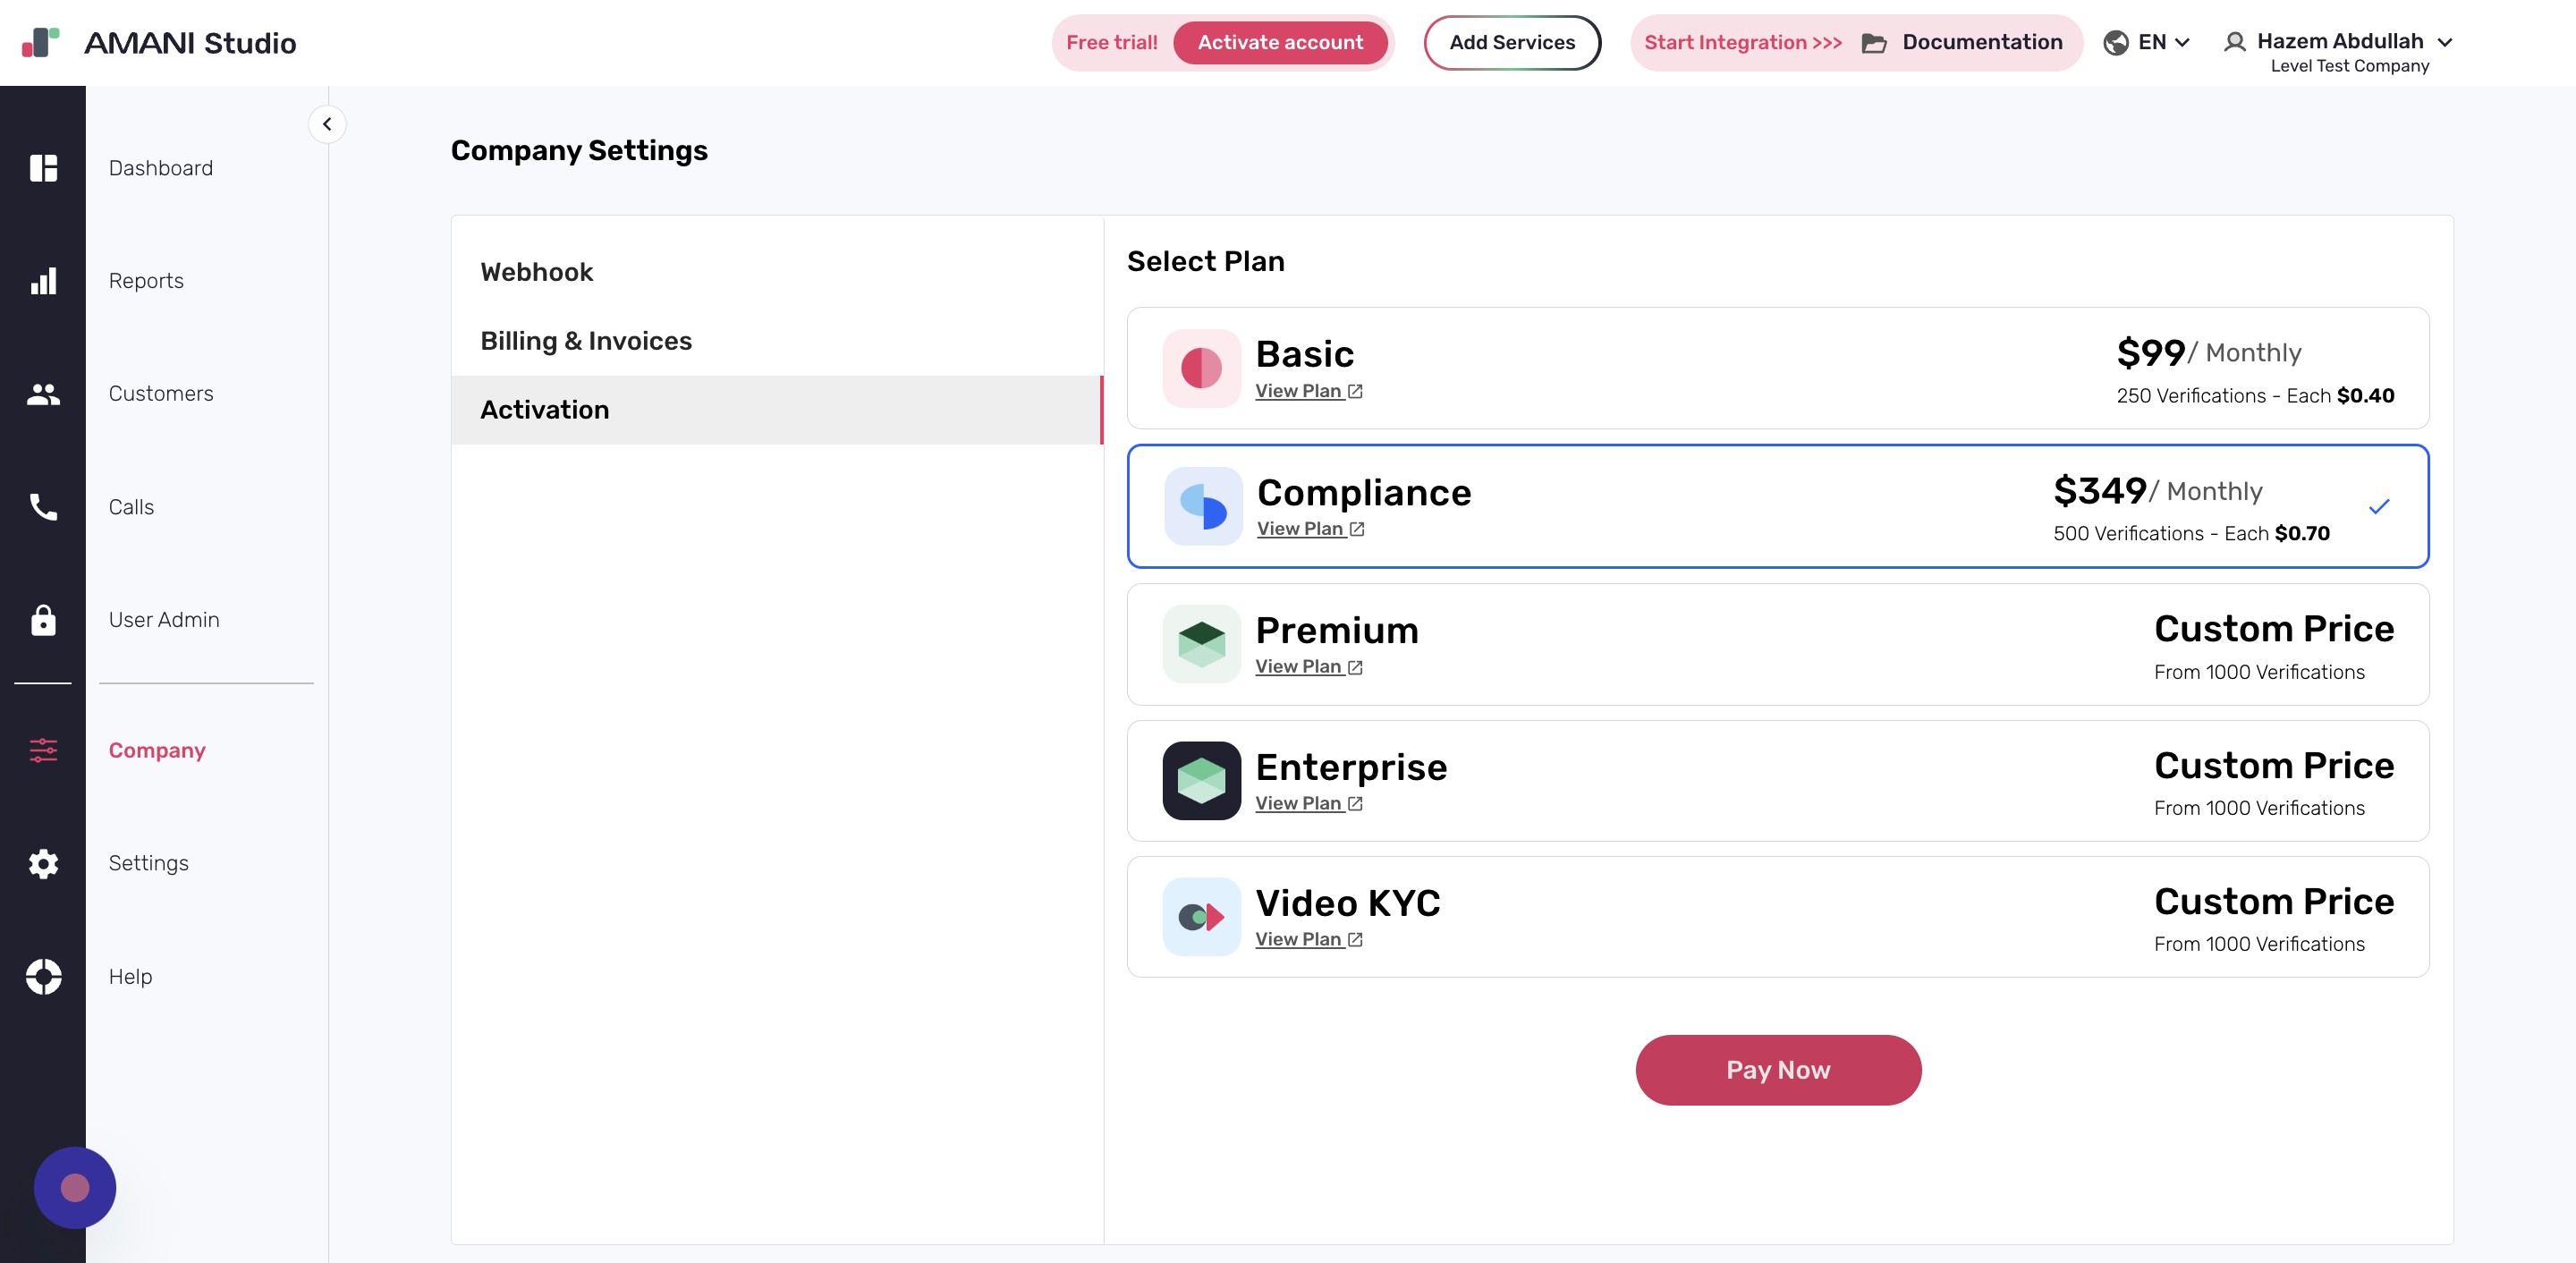
Task: Click the Dashboard grid icon in sidebar
Action: click(x=43, y=168)
